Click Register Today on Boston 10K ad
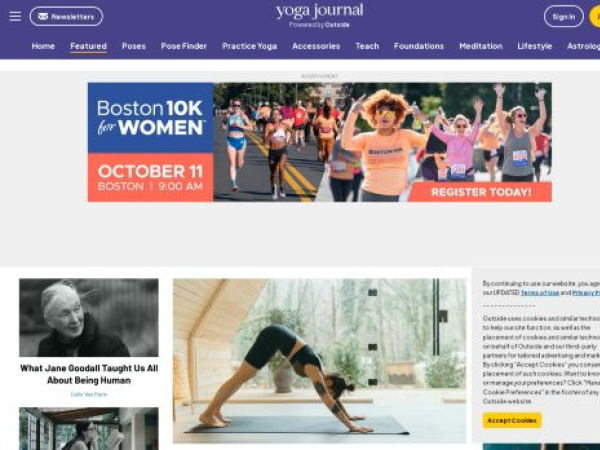This screenshot has width=600, height=450. [x=481, y=192]
